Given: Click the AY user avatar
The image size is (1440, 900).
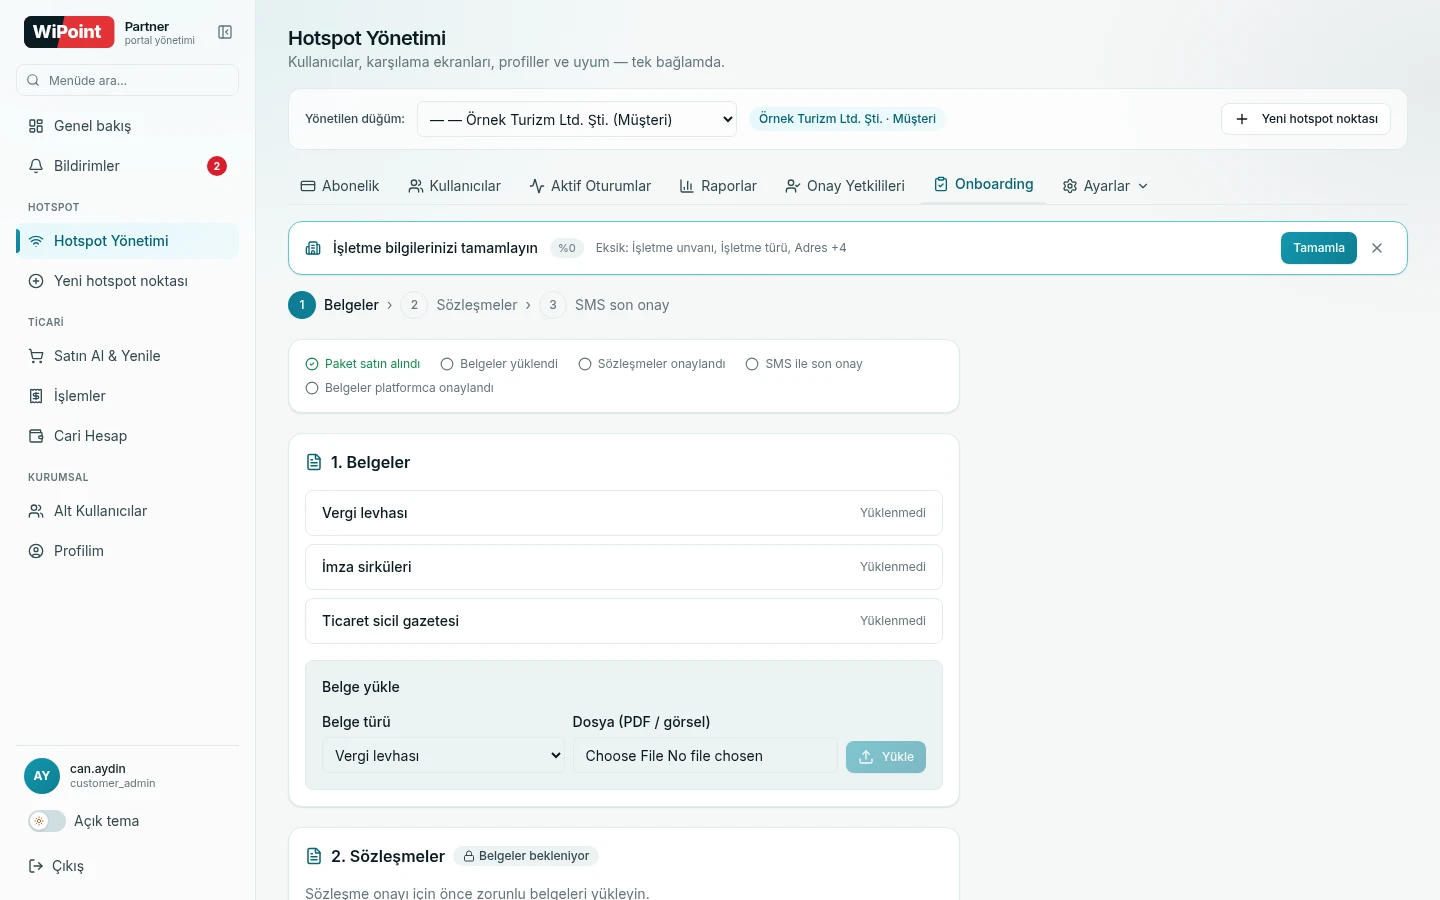Looking at the screenshot, I should (42, 776).
